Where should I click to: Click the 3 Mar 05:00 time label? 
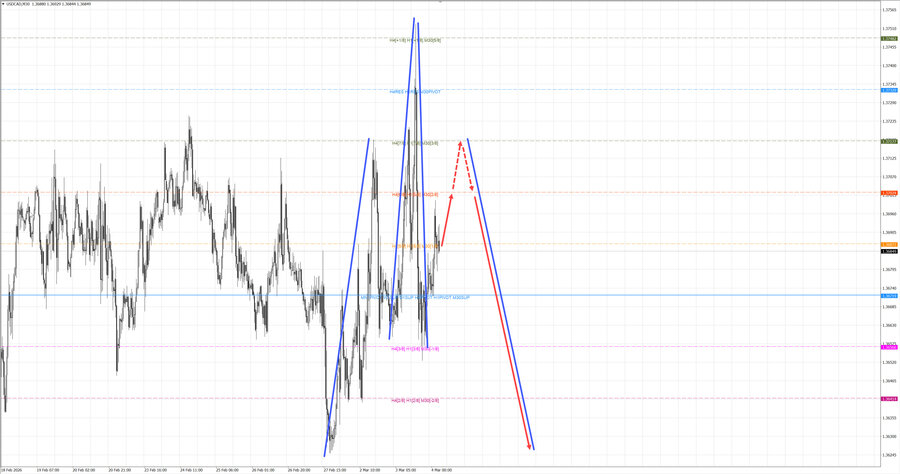click(x=406, y=470)
